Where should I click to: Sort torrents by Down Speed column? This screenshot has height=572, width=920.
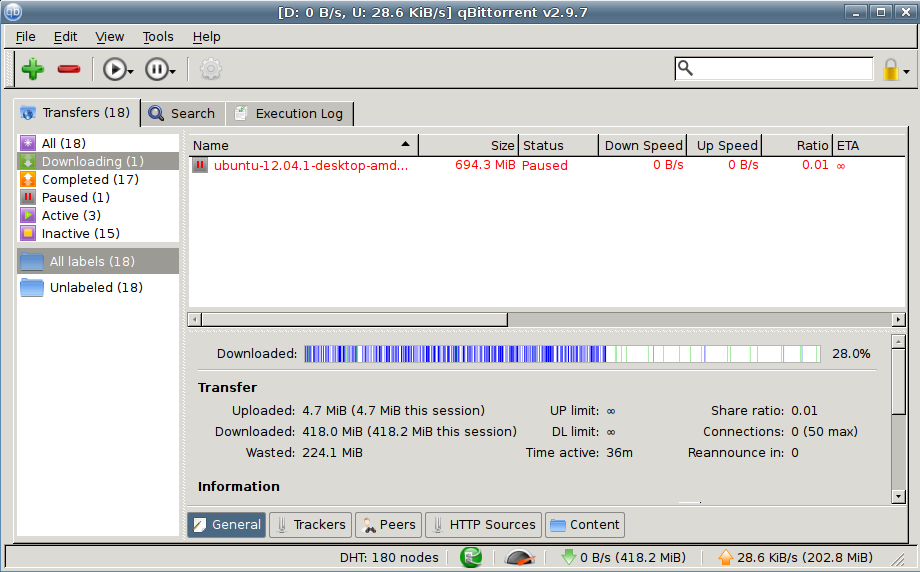tap(642, 145)
